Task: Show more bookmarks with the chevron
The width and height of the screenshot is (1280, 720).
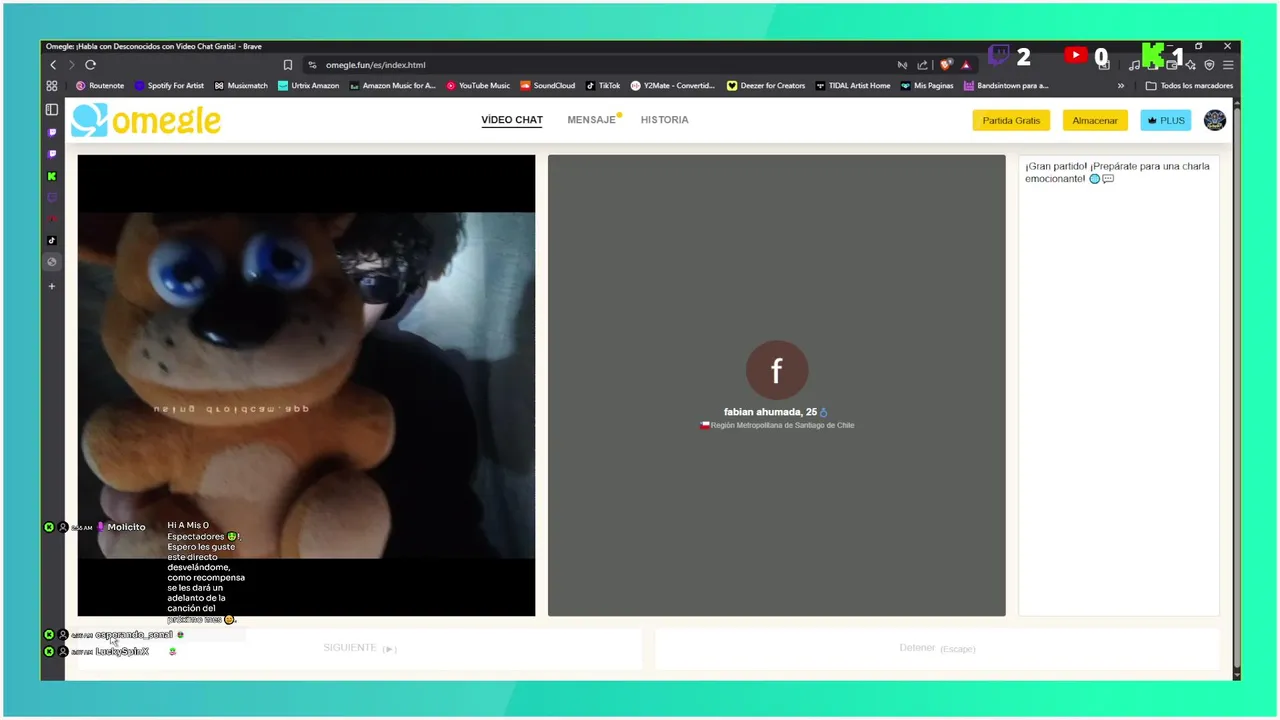Action: [x=1121, y=86]
